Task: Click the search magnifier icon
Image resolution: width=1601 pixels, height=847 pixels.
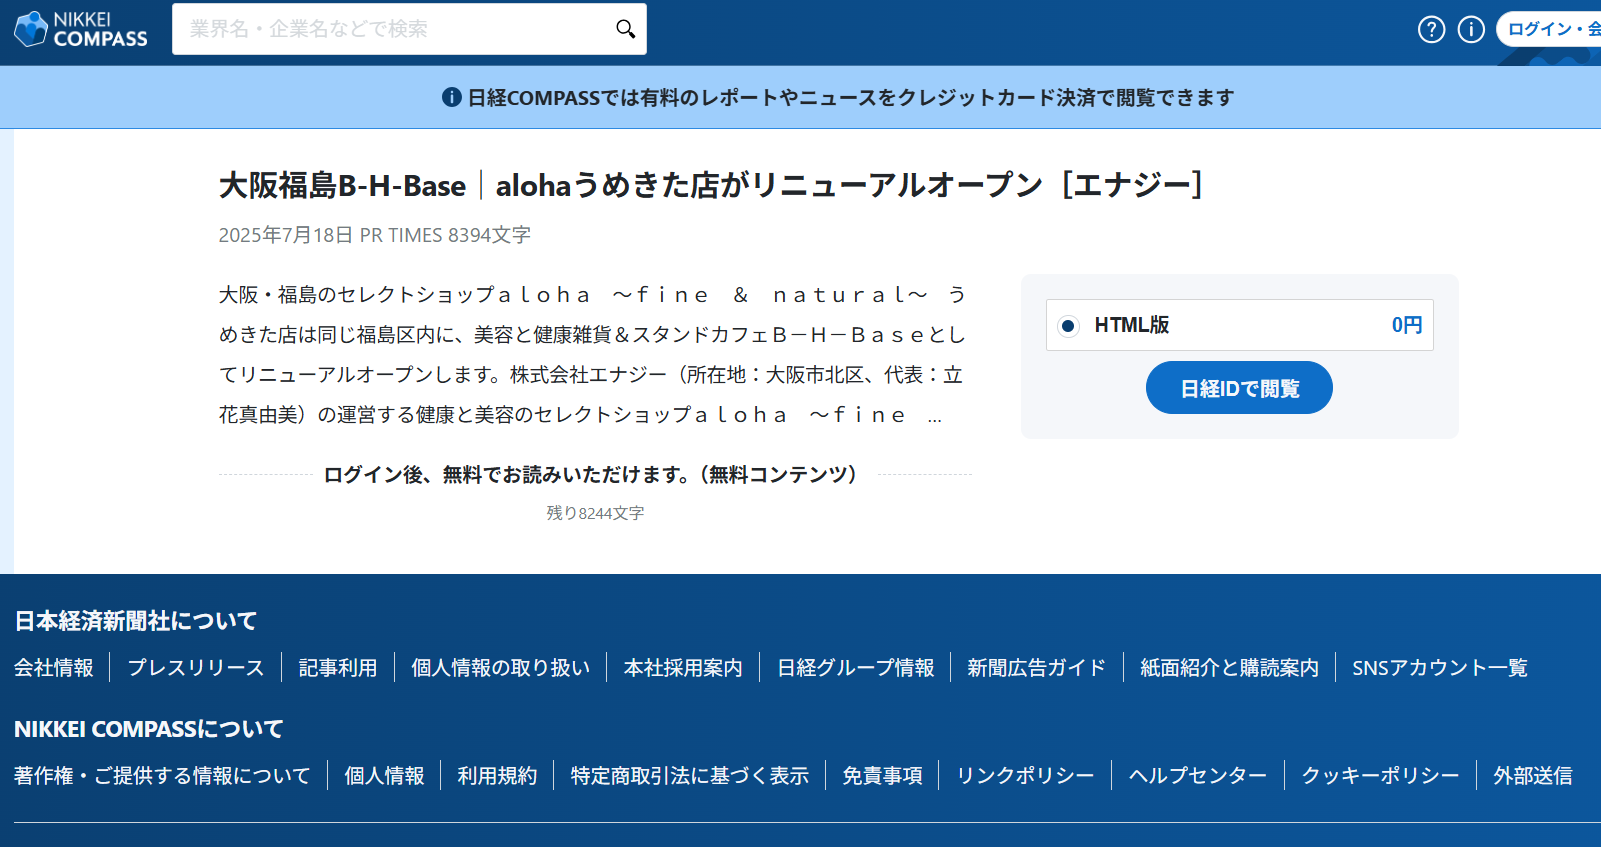Action: click(625, 29)
